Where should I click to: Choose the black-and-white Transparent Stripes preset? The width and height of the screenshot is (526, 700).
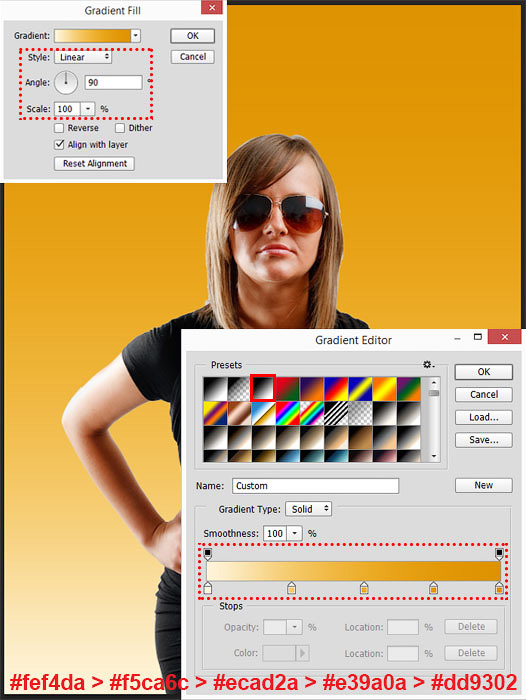pos(336,413)
